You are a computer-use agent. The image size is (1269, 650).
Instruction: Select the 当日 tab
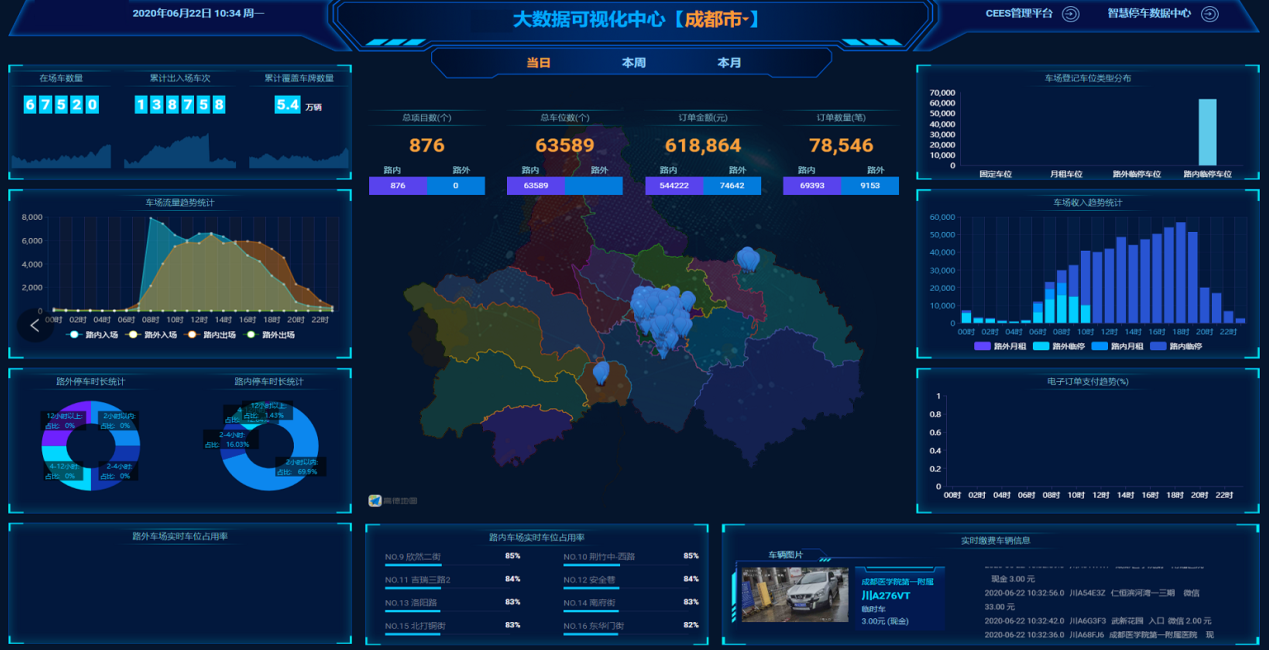(539, 63)
